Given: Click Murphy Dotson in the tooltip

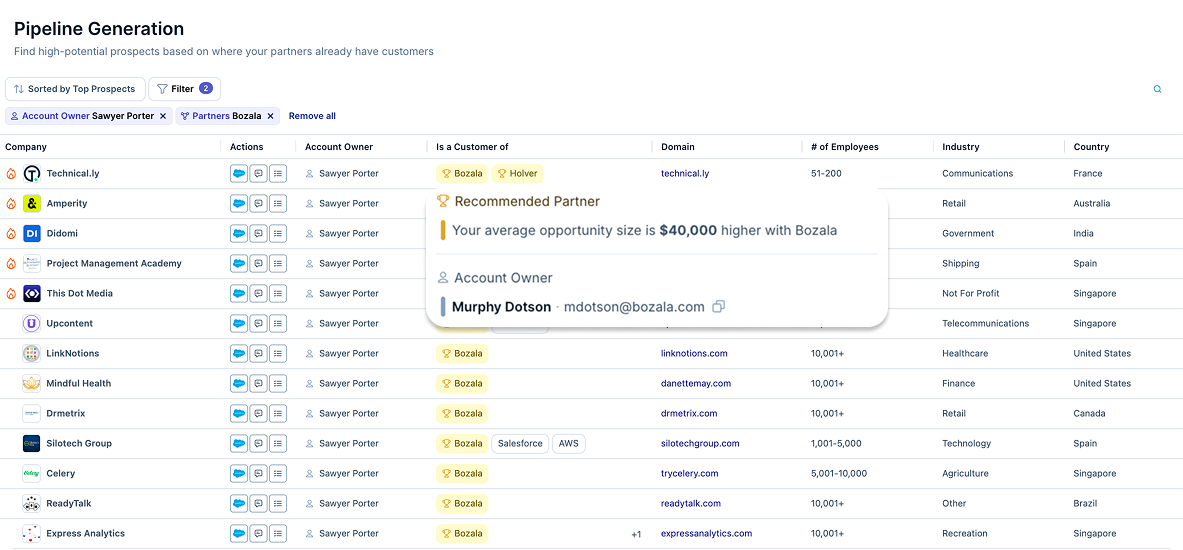Looking at the screenshot, I should click(x=501, y=307).
